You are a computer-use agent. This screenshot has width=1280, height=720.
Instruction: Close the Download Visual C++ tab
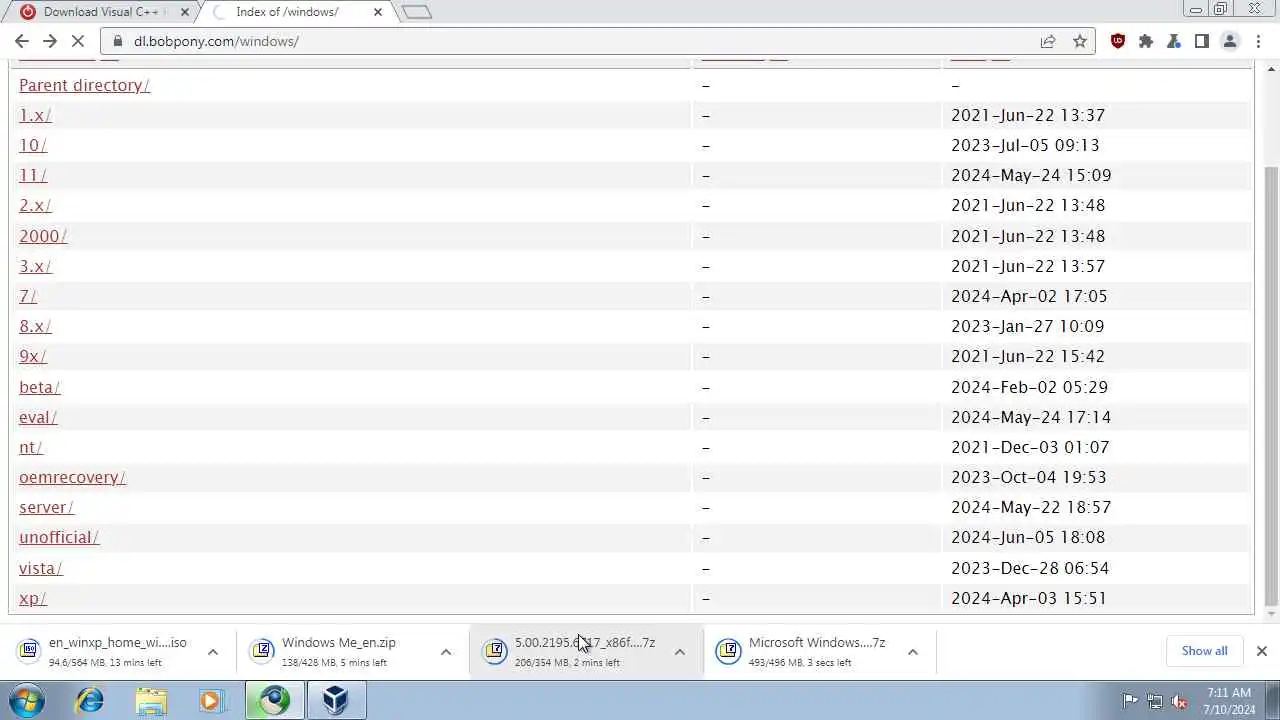pos(184,12)
